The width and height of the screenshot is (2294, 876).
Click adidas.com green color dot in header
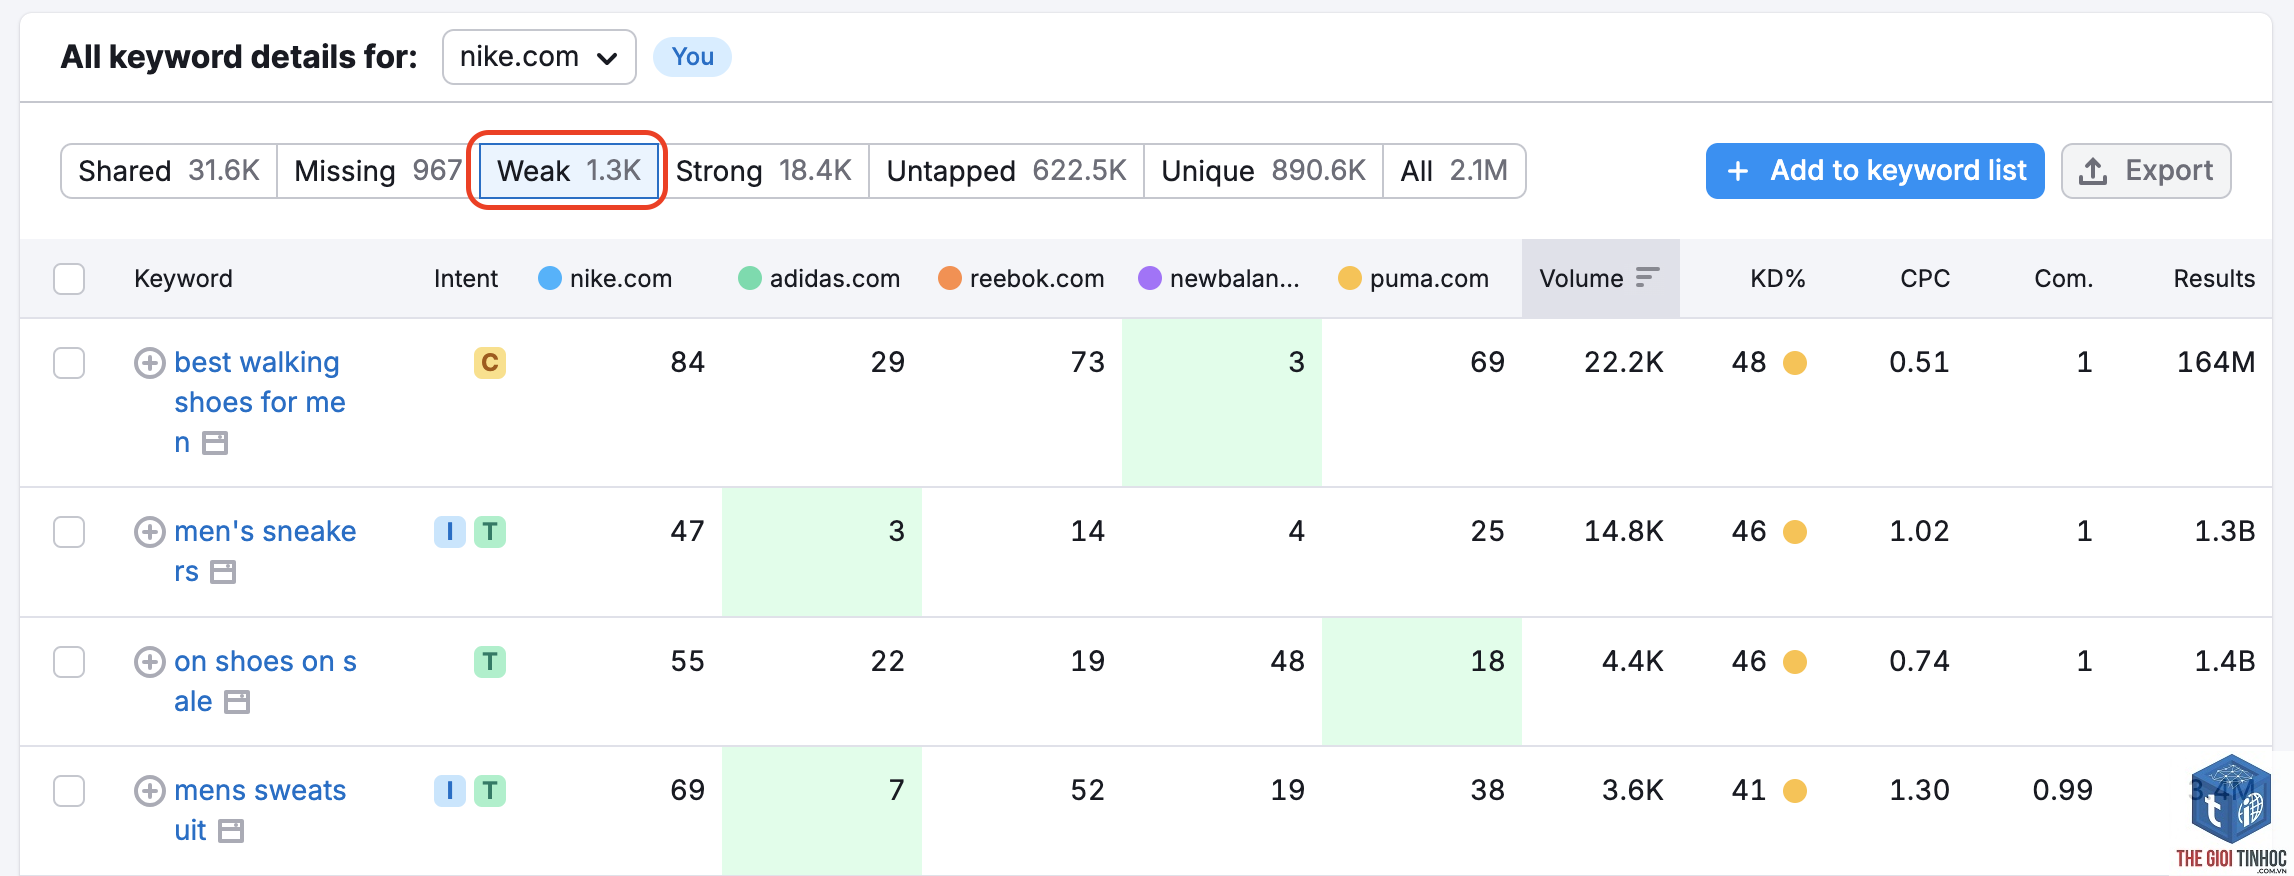[749, 278]
